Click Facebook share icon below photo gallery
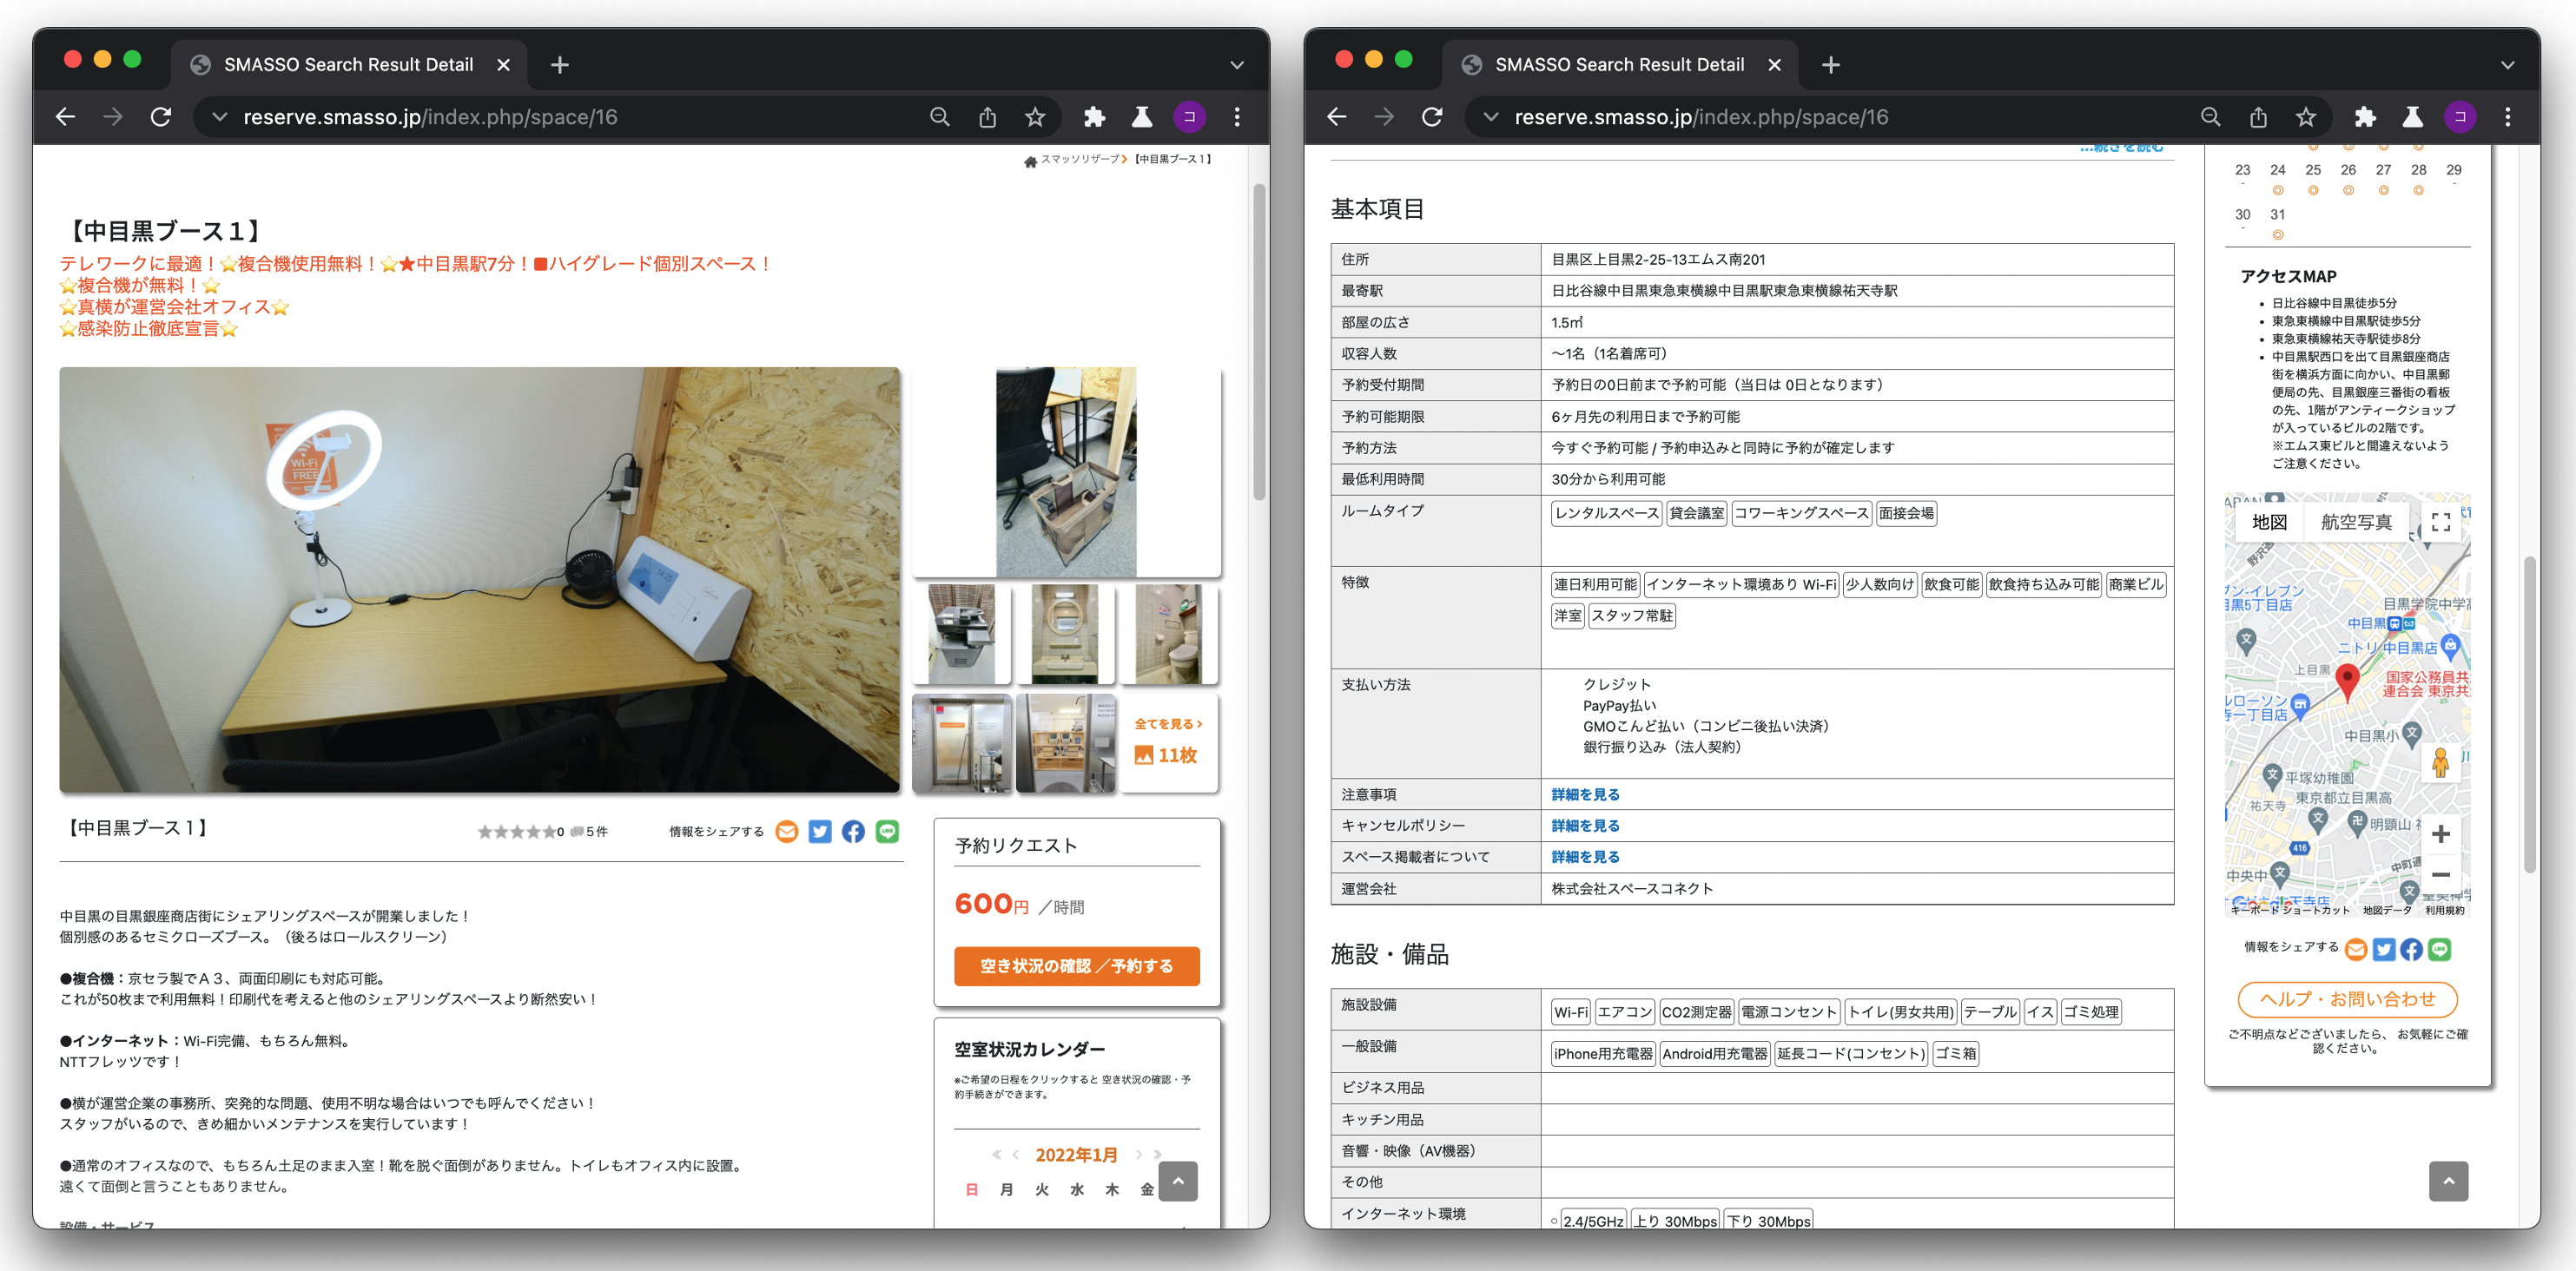Image resolution: width=2576 pixels, height=1271 pixels. click(x=853, y=831)
